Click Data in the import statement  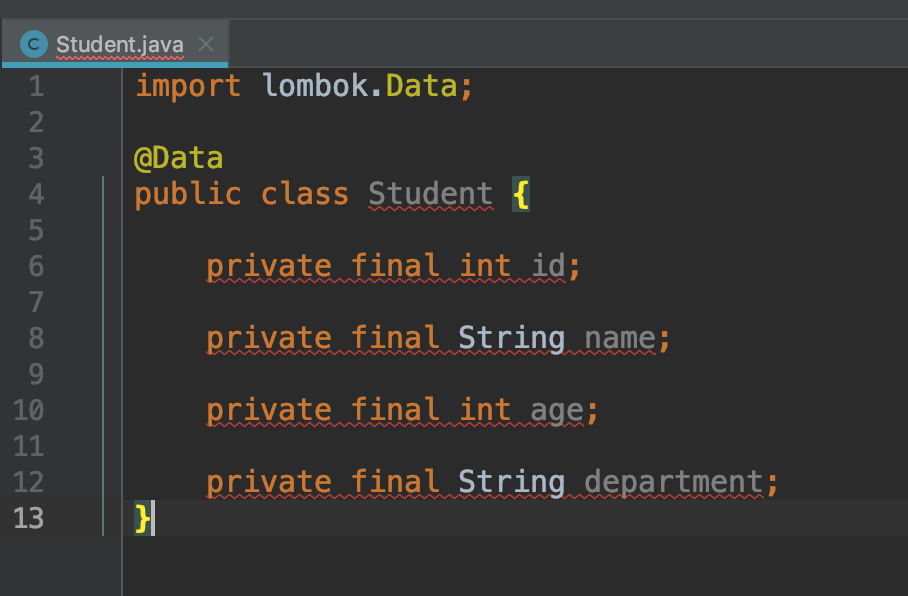422,86
